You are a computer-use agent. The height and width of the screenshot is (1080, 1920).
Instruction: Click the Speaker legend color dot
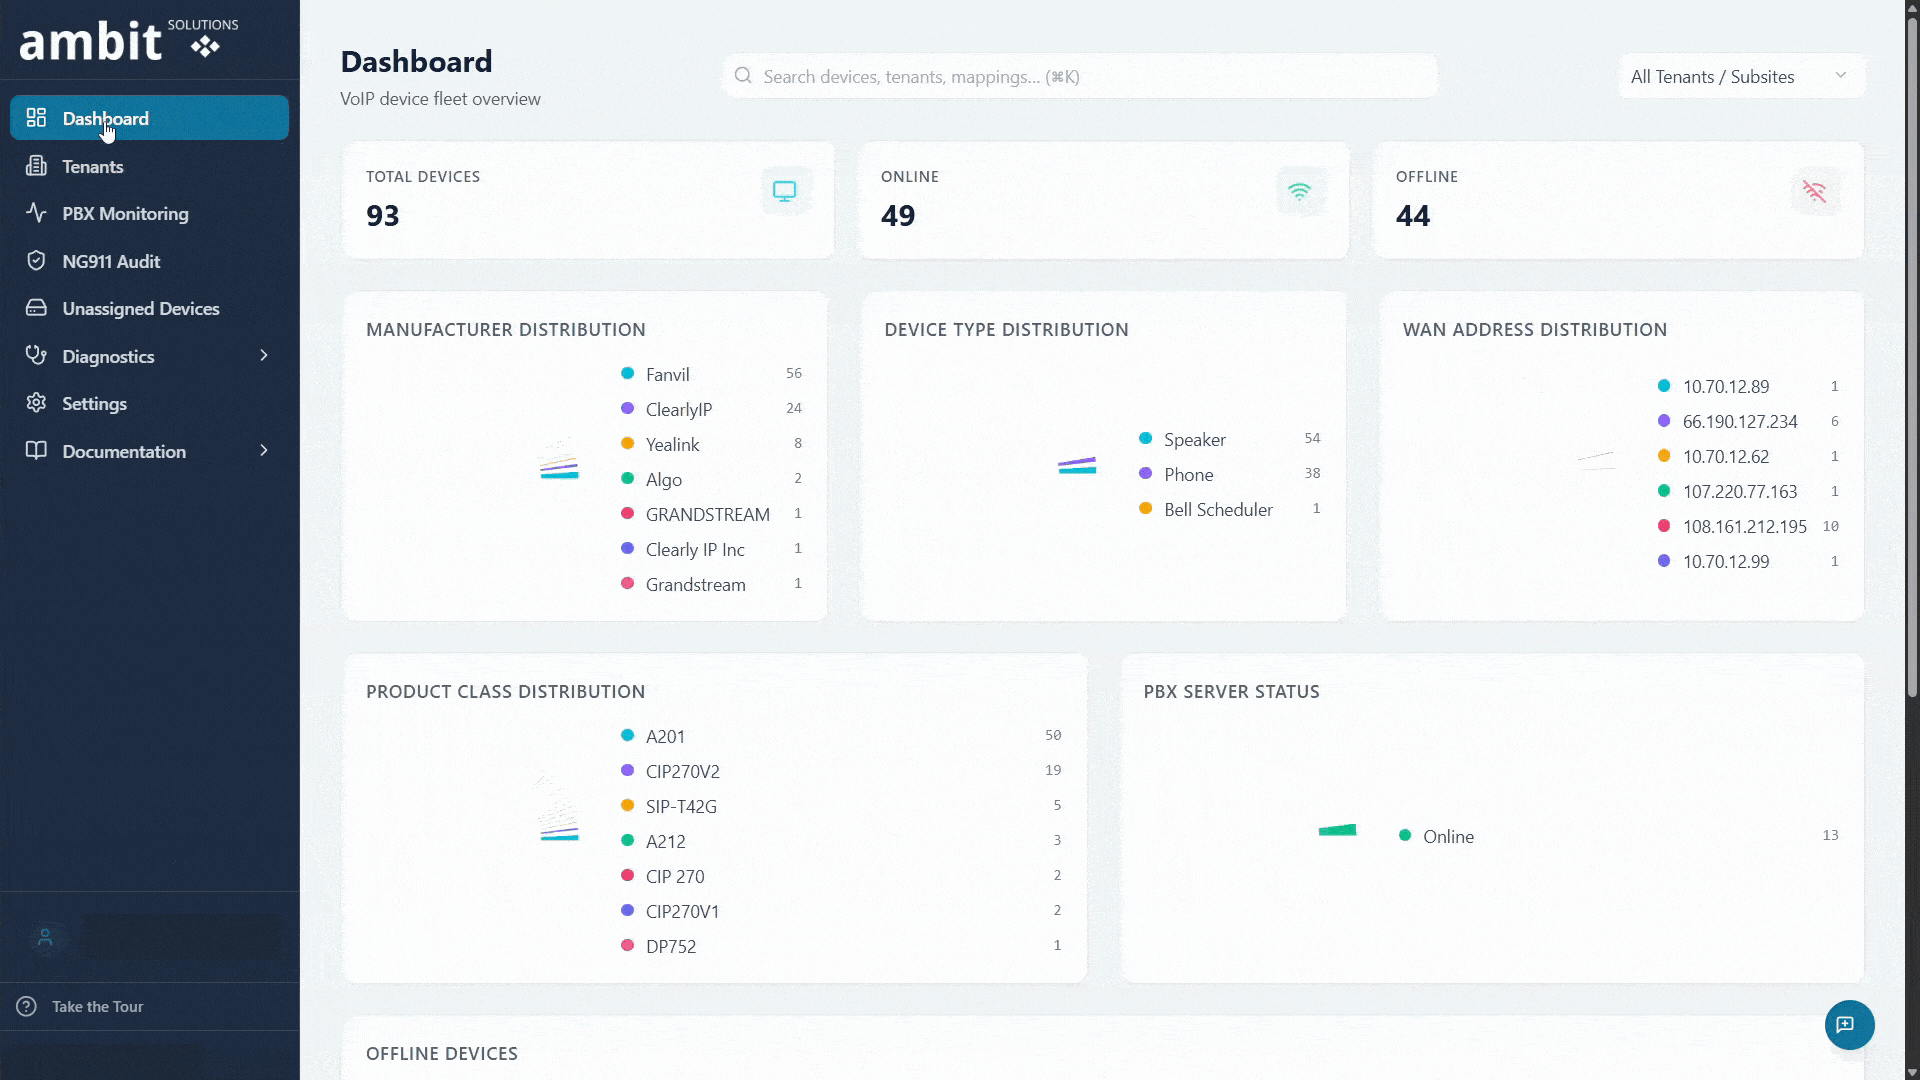click(x=1146, y=439)
